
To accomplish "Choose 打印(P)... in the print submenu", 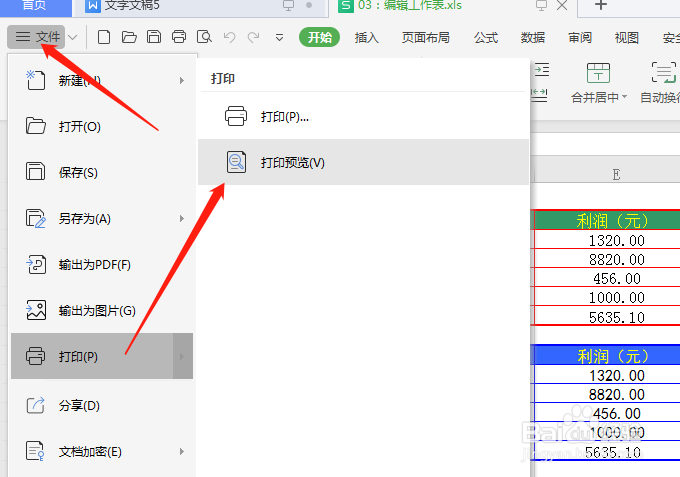I will click(363, 117).
